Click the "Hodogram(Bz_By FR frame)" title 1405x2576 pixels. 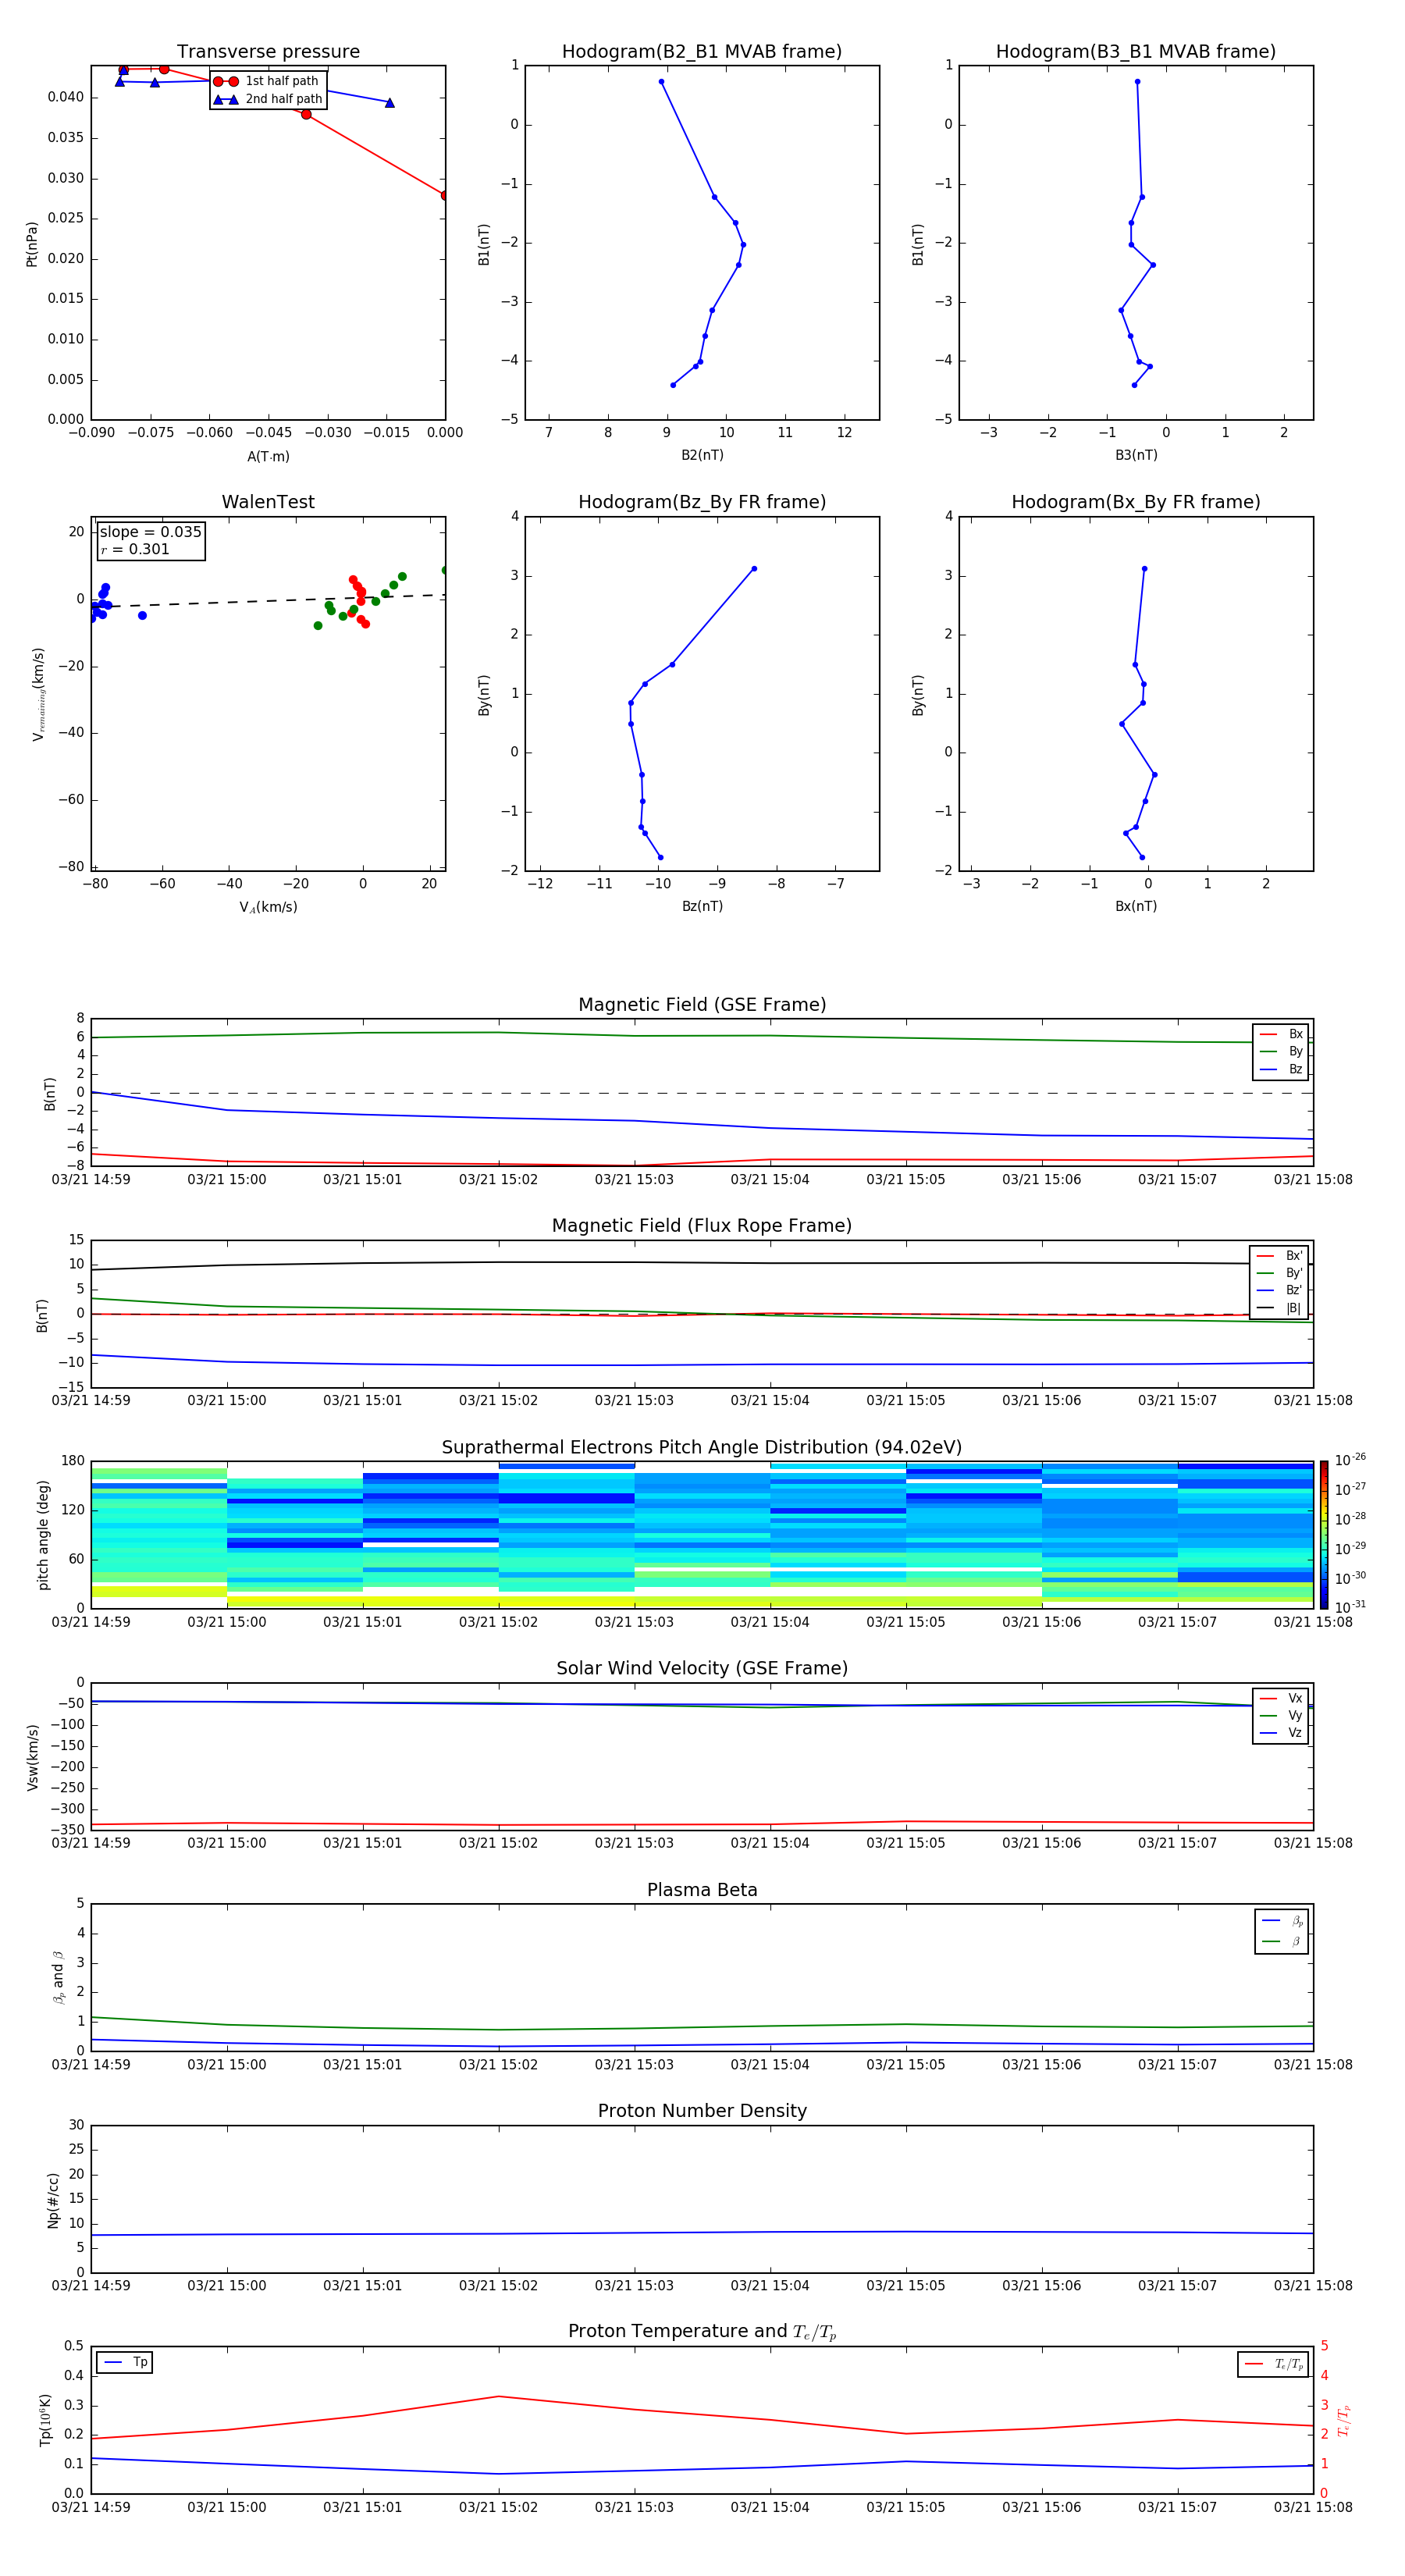click(702, 502)
